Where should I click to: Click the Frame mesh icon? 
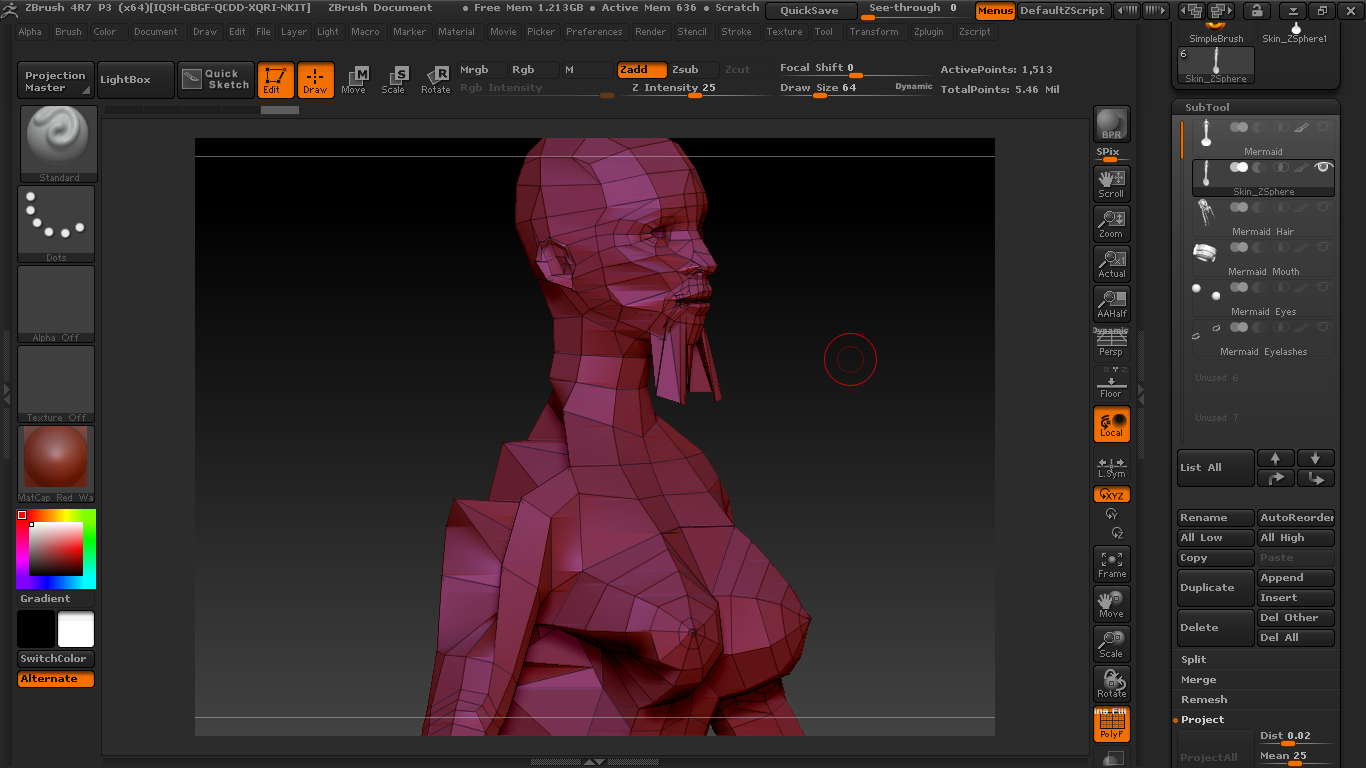(1111, 563)
